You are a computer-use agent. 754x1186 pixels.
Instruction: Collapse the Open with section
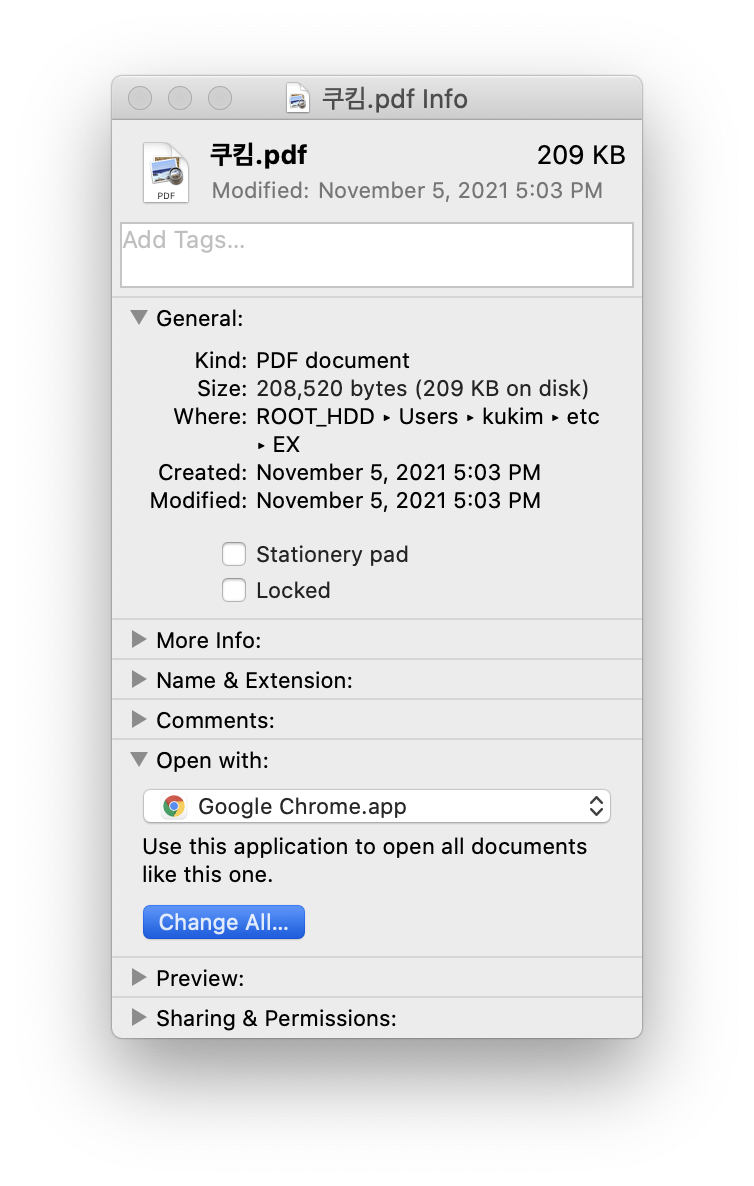[138, 759]
